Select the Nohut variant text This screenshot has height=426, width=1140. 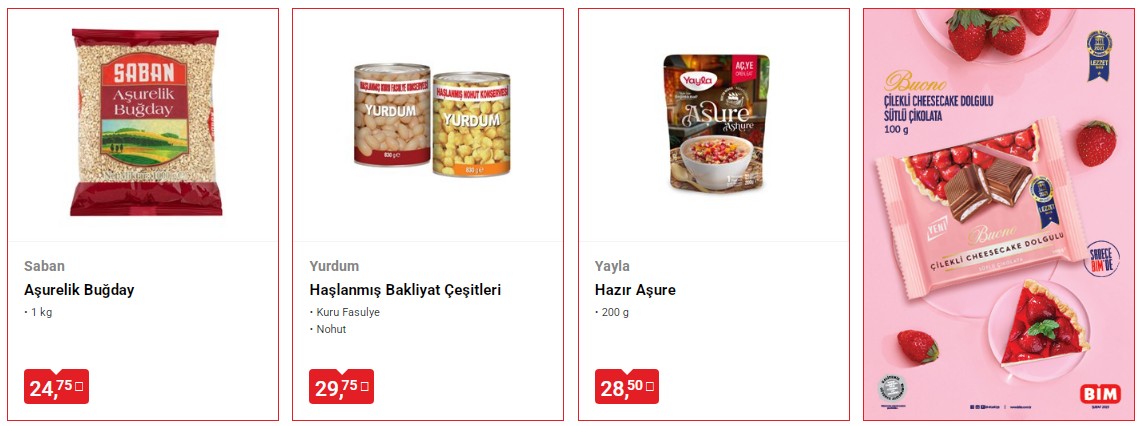(x=331, y=329)
